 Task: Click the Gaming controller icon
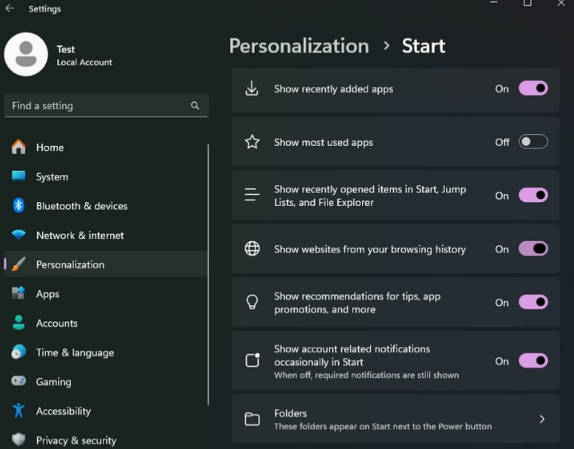18,381
